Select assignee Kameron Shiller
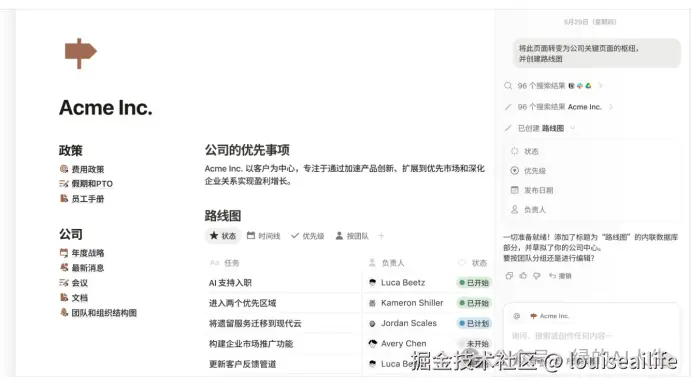This screenshot has height=386, width=691. (406, 303)
